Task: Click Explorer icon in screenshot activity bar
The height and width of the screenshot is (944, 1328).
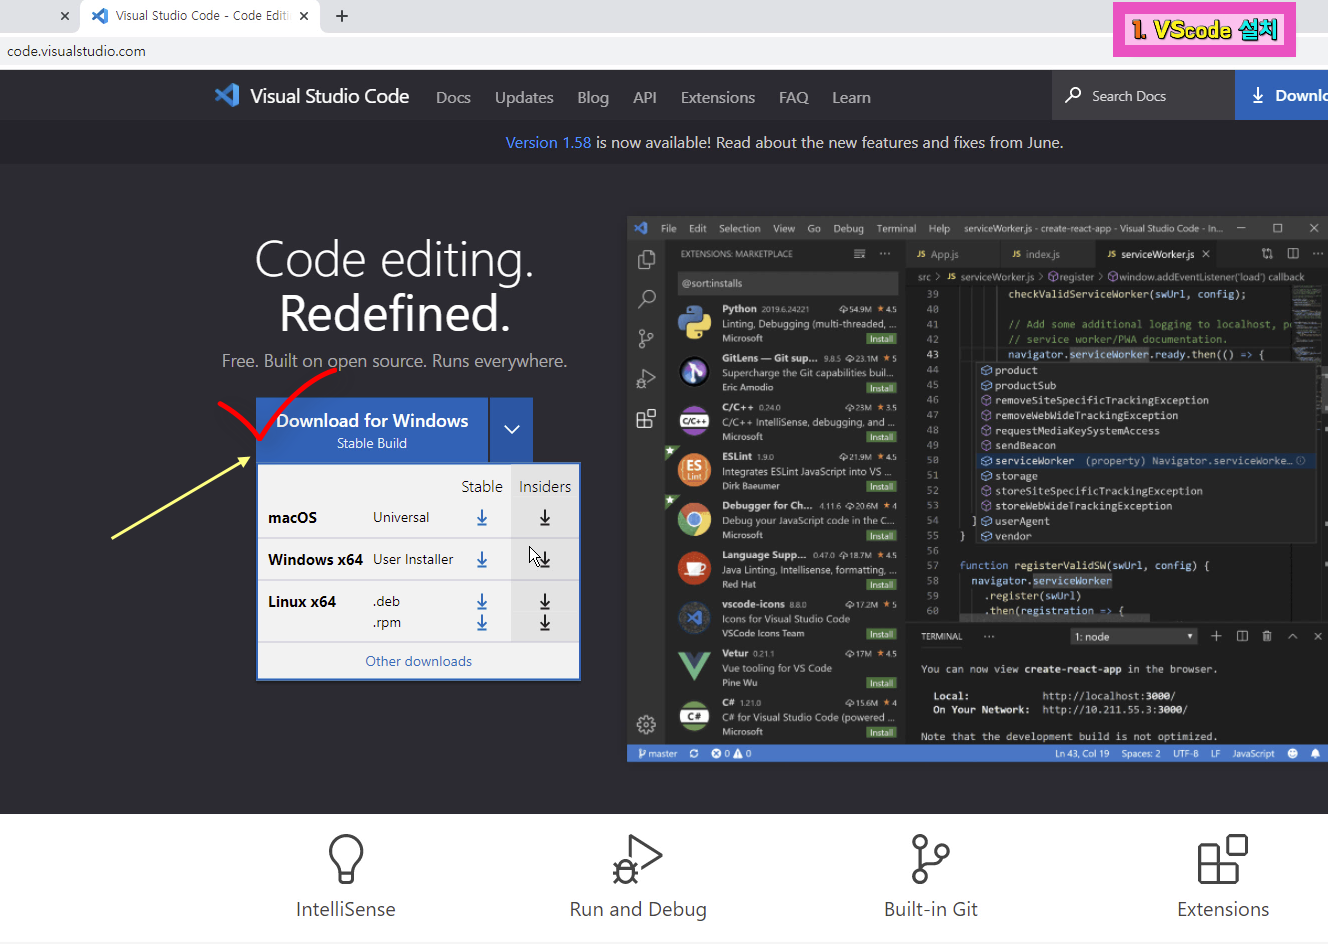Action: click(647, 259)
